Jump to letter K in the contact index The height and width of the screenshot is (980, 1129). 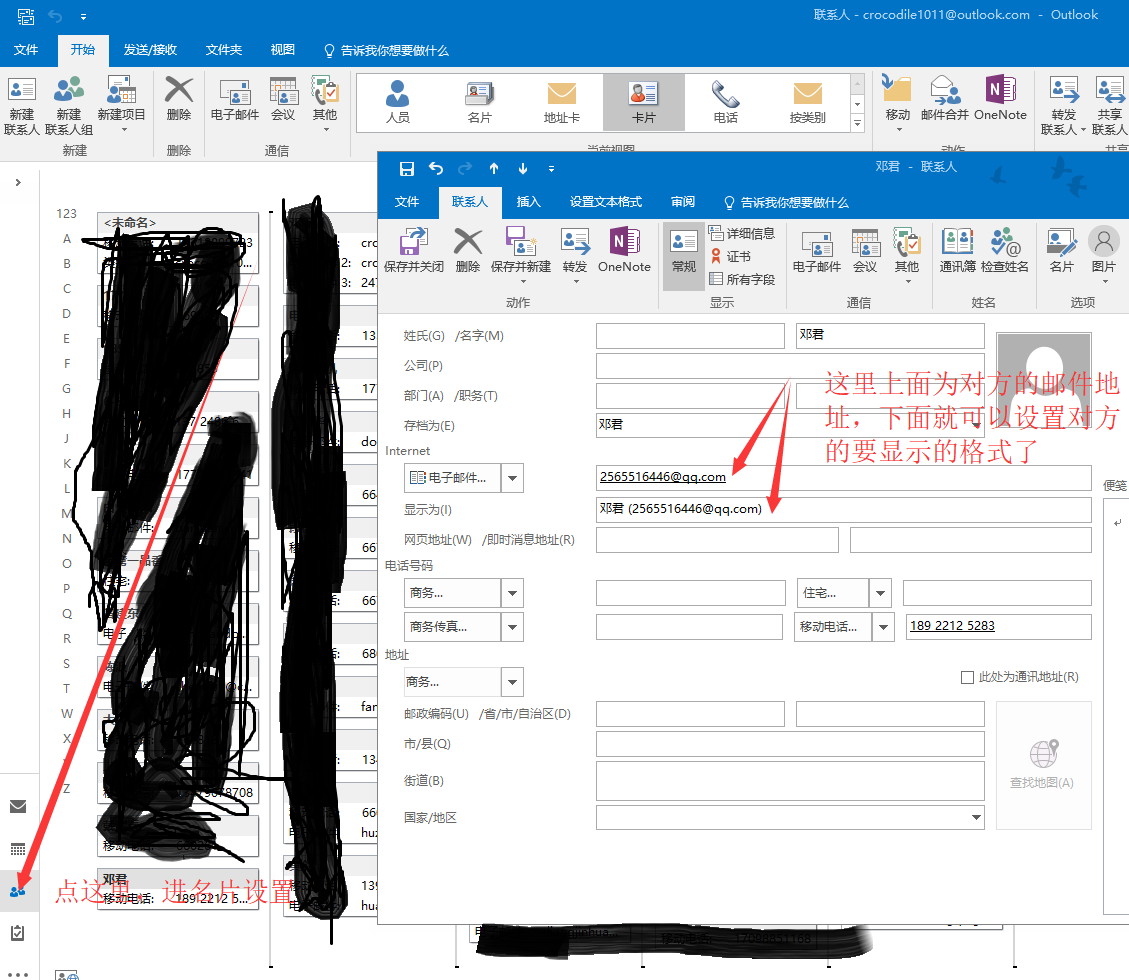coord(67,464)
